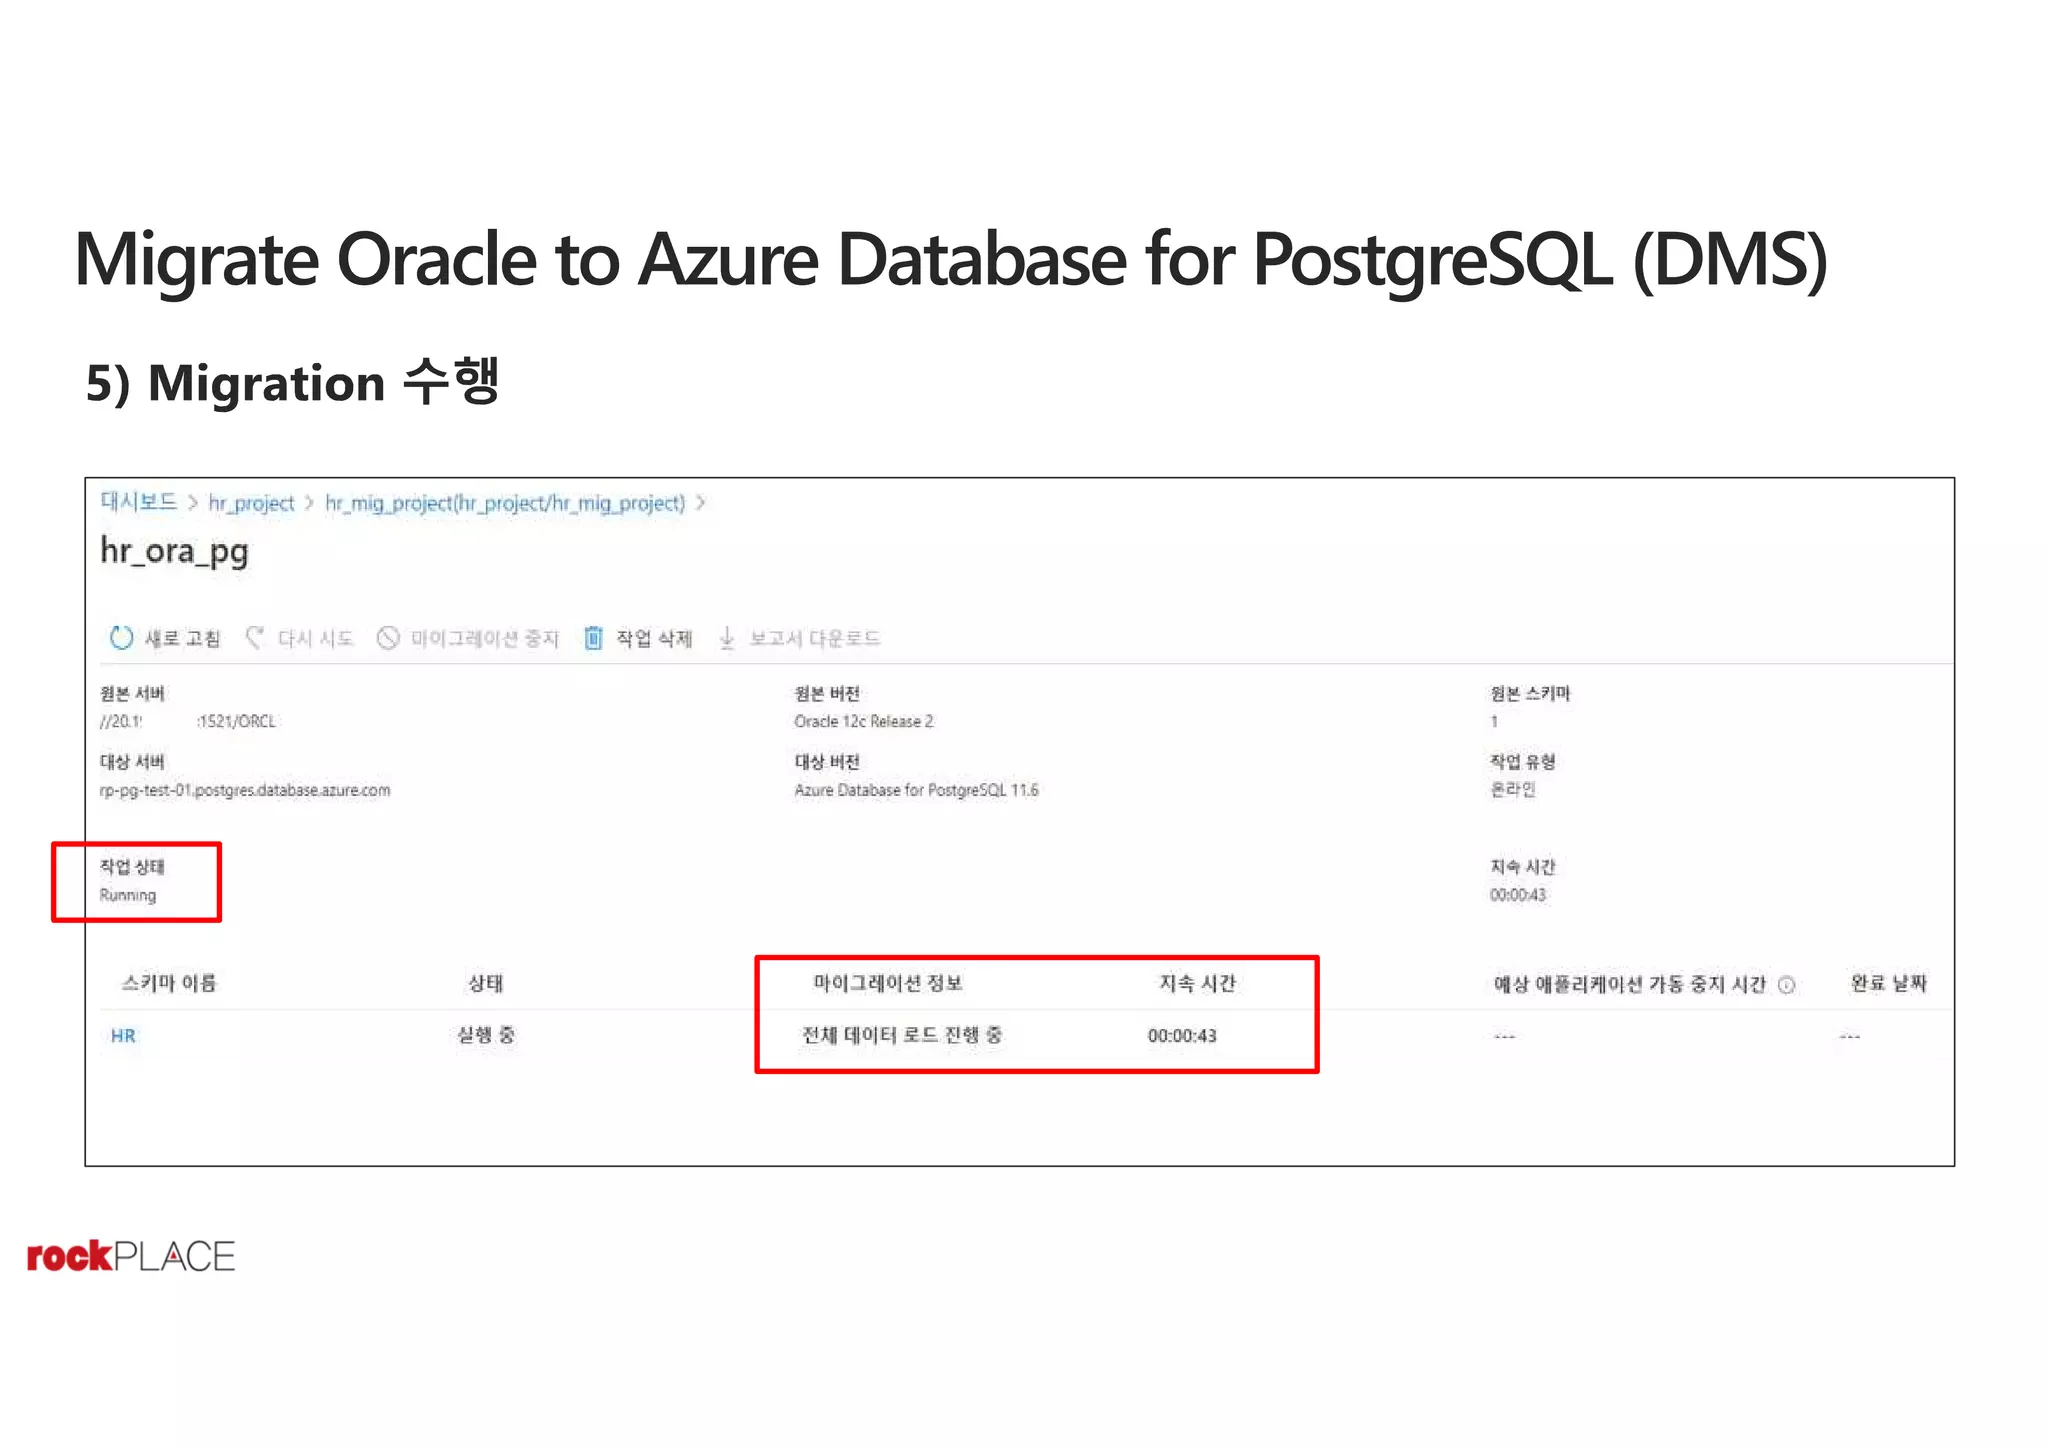Click chevron after hr_mig_project breadcrumb
2048x1447 pixels.
(x=701, y=503)
